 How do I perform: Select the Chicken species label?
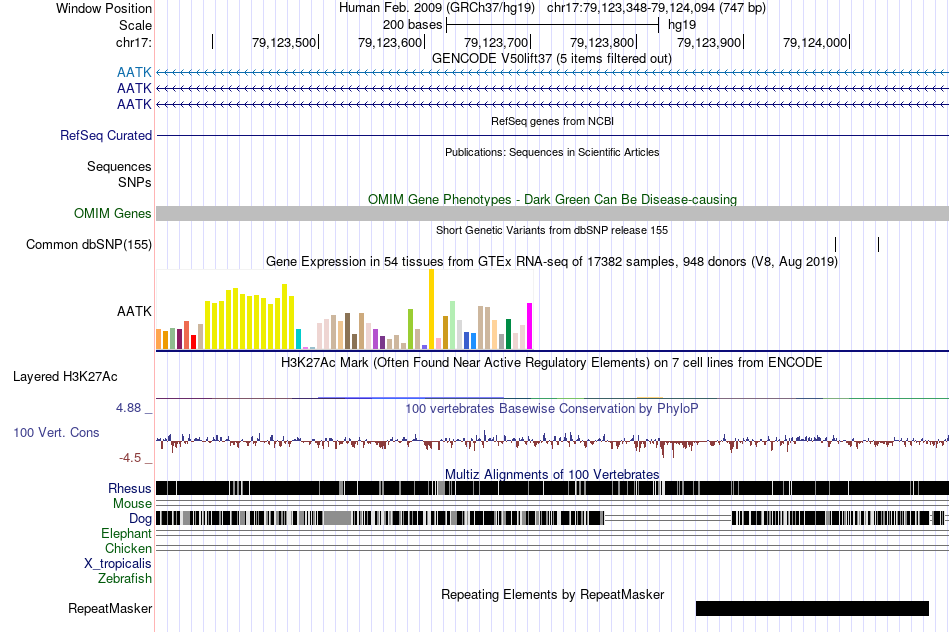pos(128,548)
